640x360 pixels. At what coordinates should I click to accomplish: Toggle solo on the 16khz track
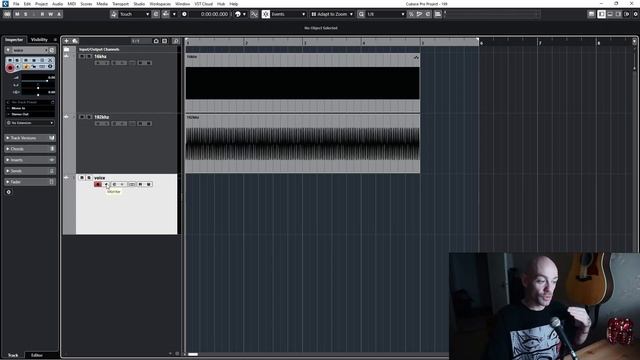[89, 56]
